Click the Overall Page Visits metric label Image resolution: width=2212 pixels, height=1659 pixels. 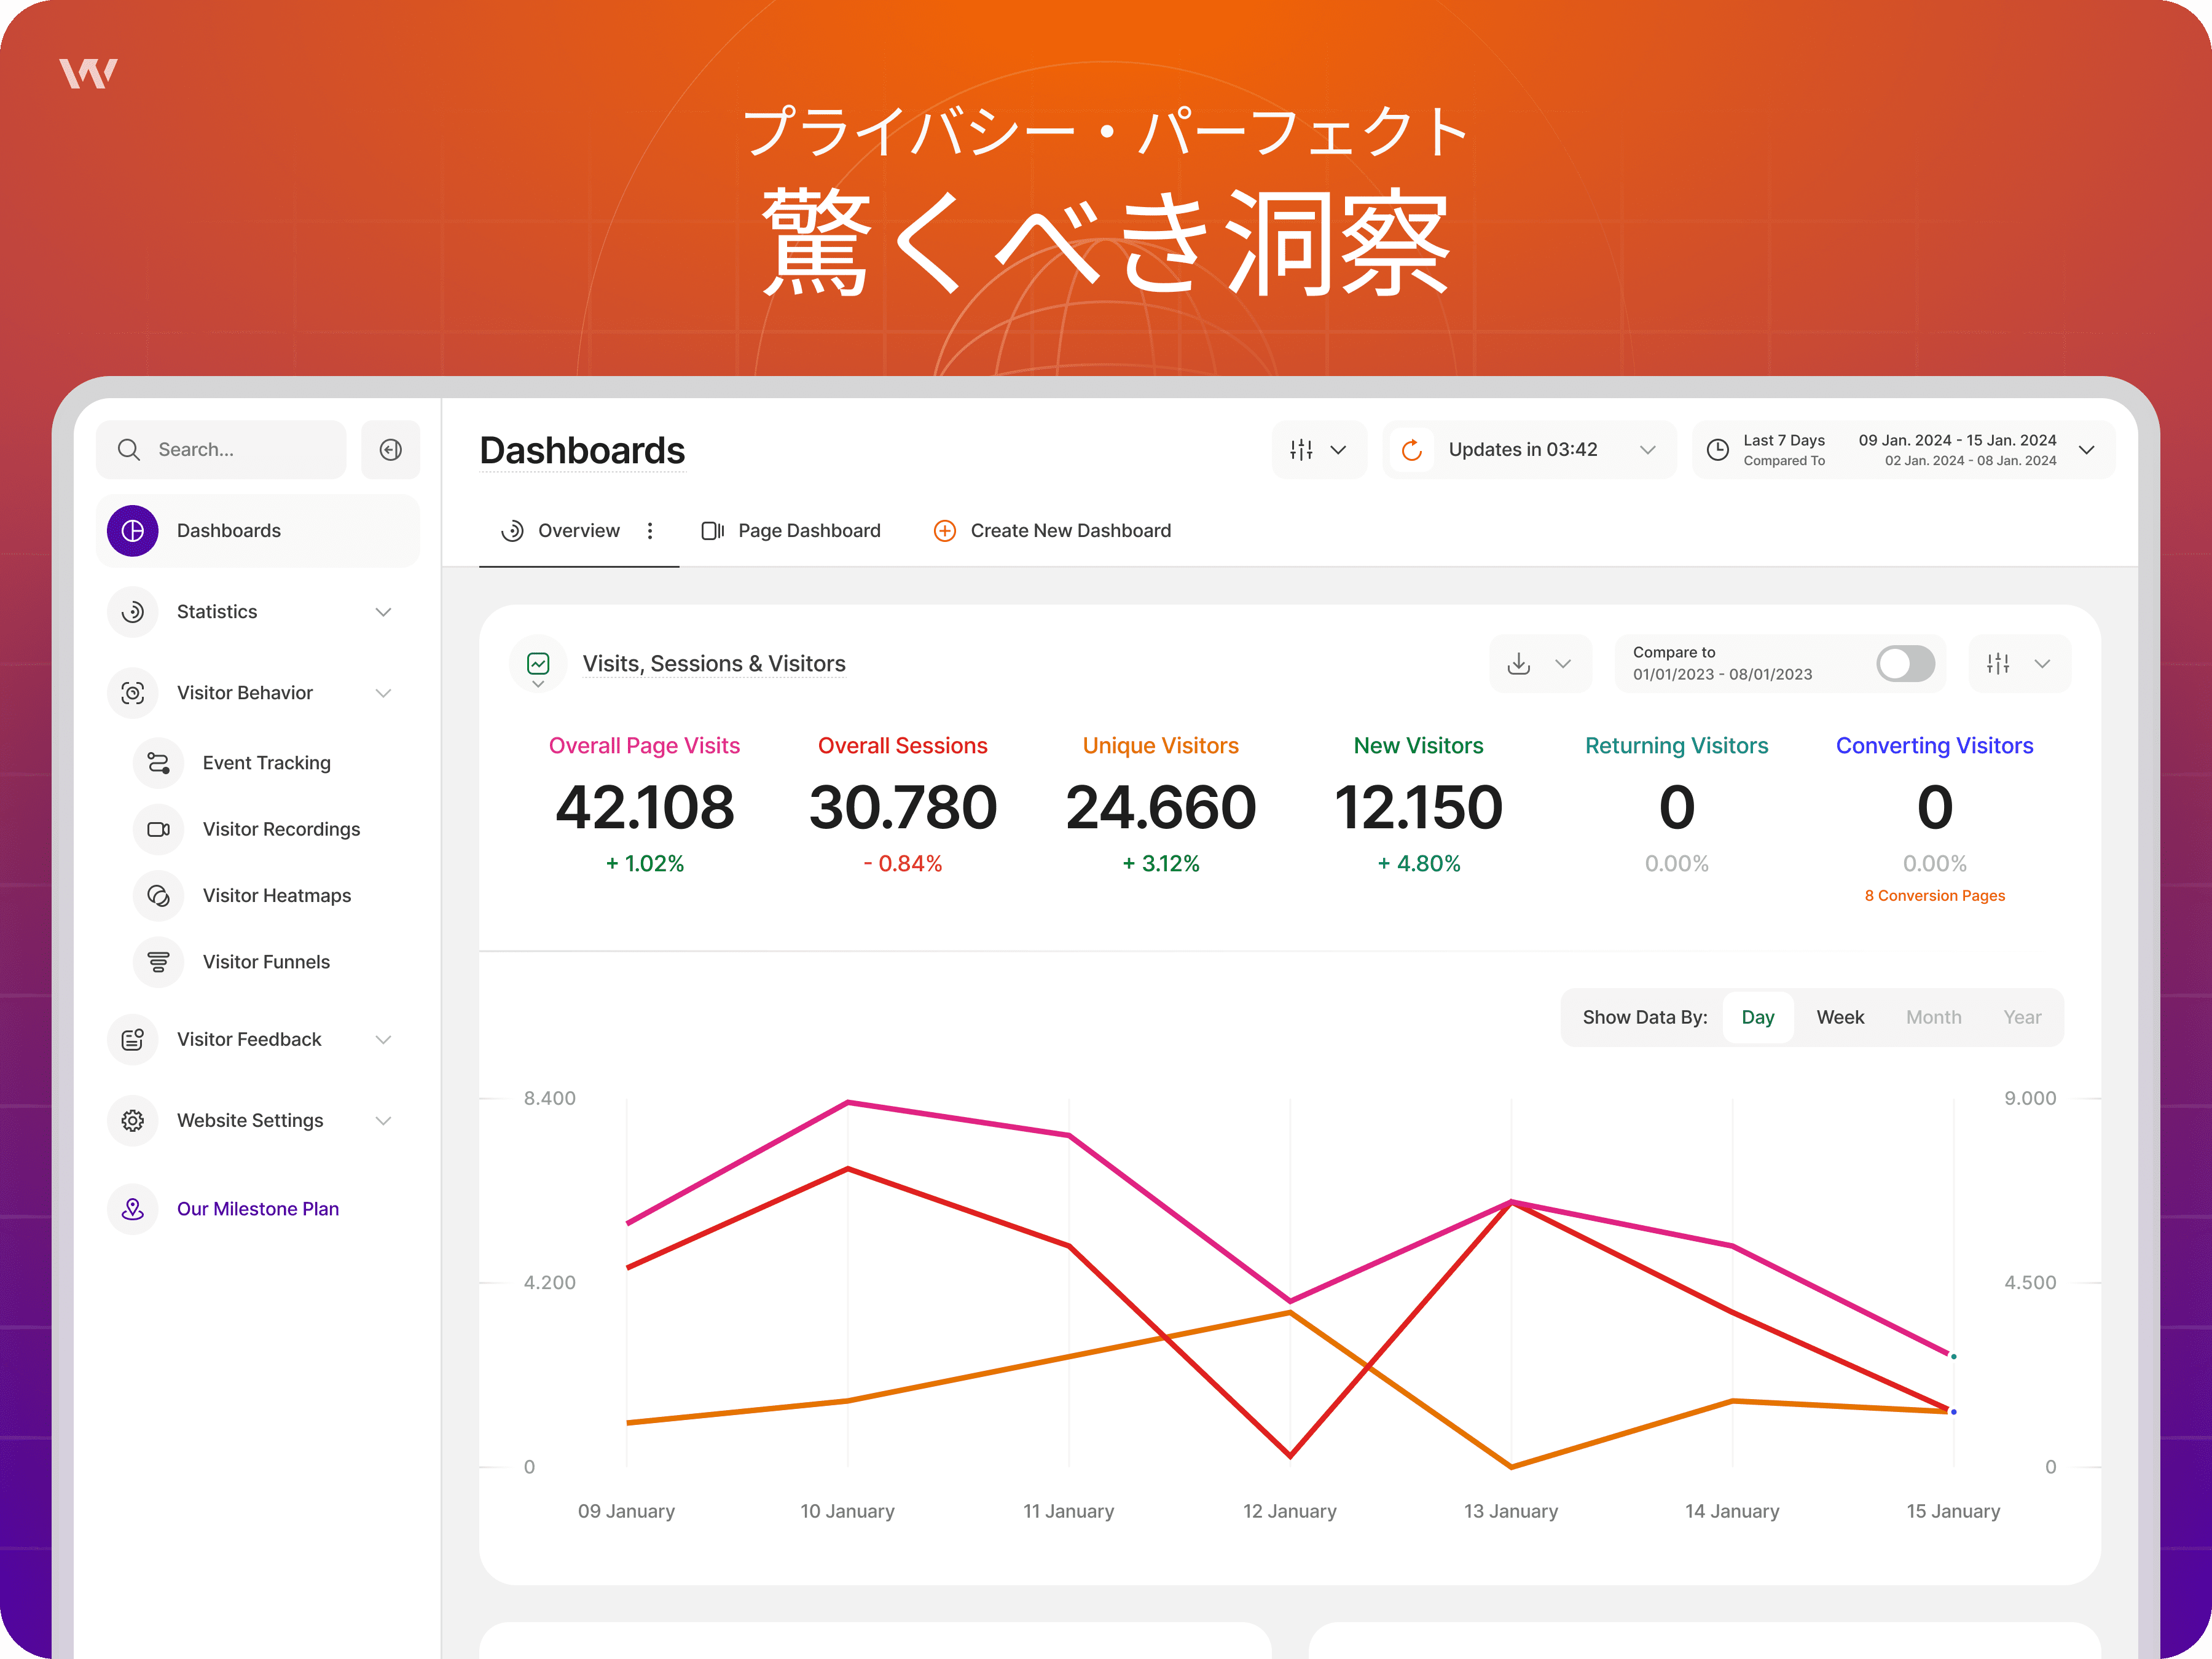coord(644,746)
